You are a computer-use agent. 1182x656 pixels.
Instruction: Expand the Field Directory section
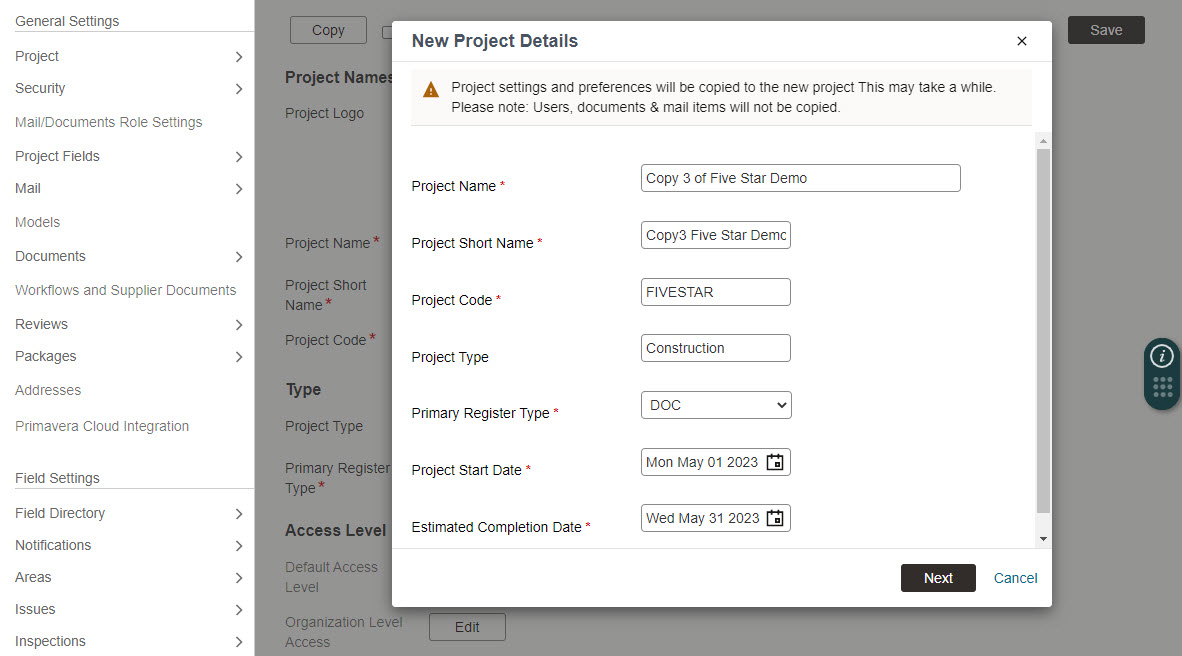(x=128, y=513)
